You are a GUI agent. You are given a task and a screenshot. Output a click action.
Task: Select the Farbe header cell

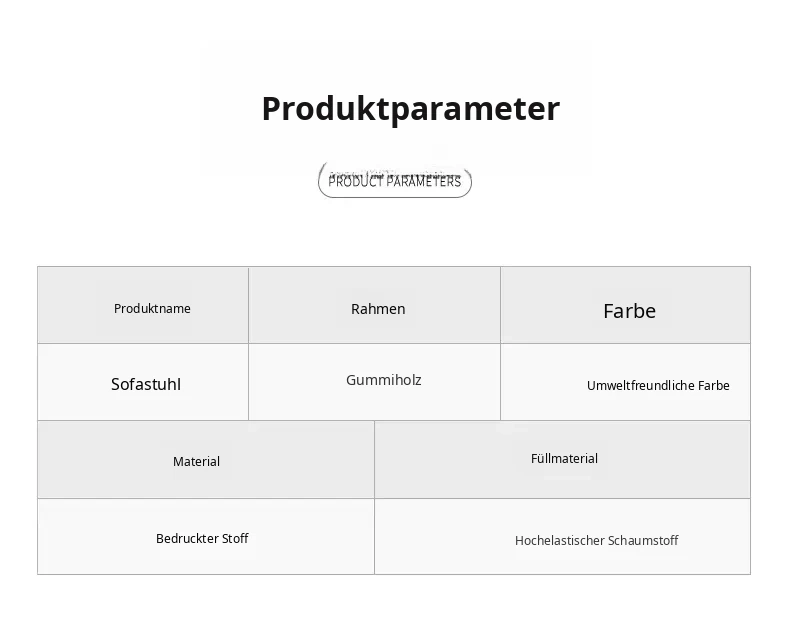click(x=625, y=305)
